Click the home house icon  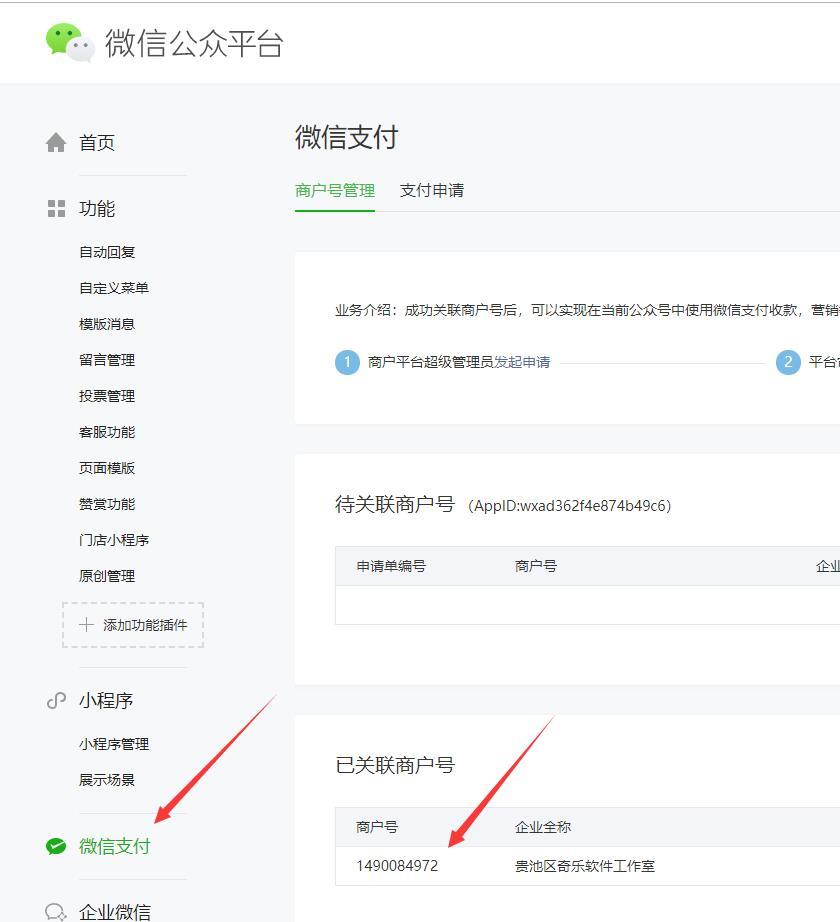click(56, 142)
